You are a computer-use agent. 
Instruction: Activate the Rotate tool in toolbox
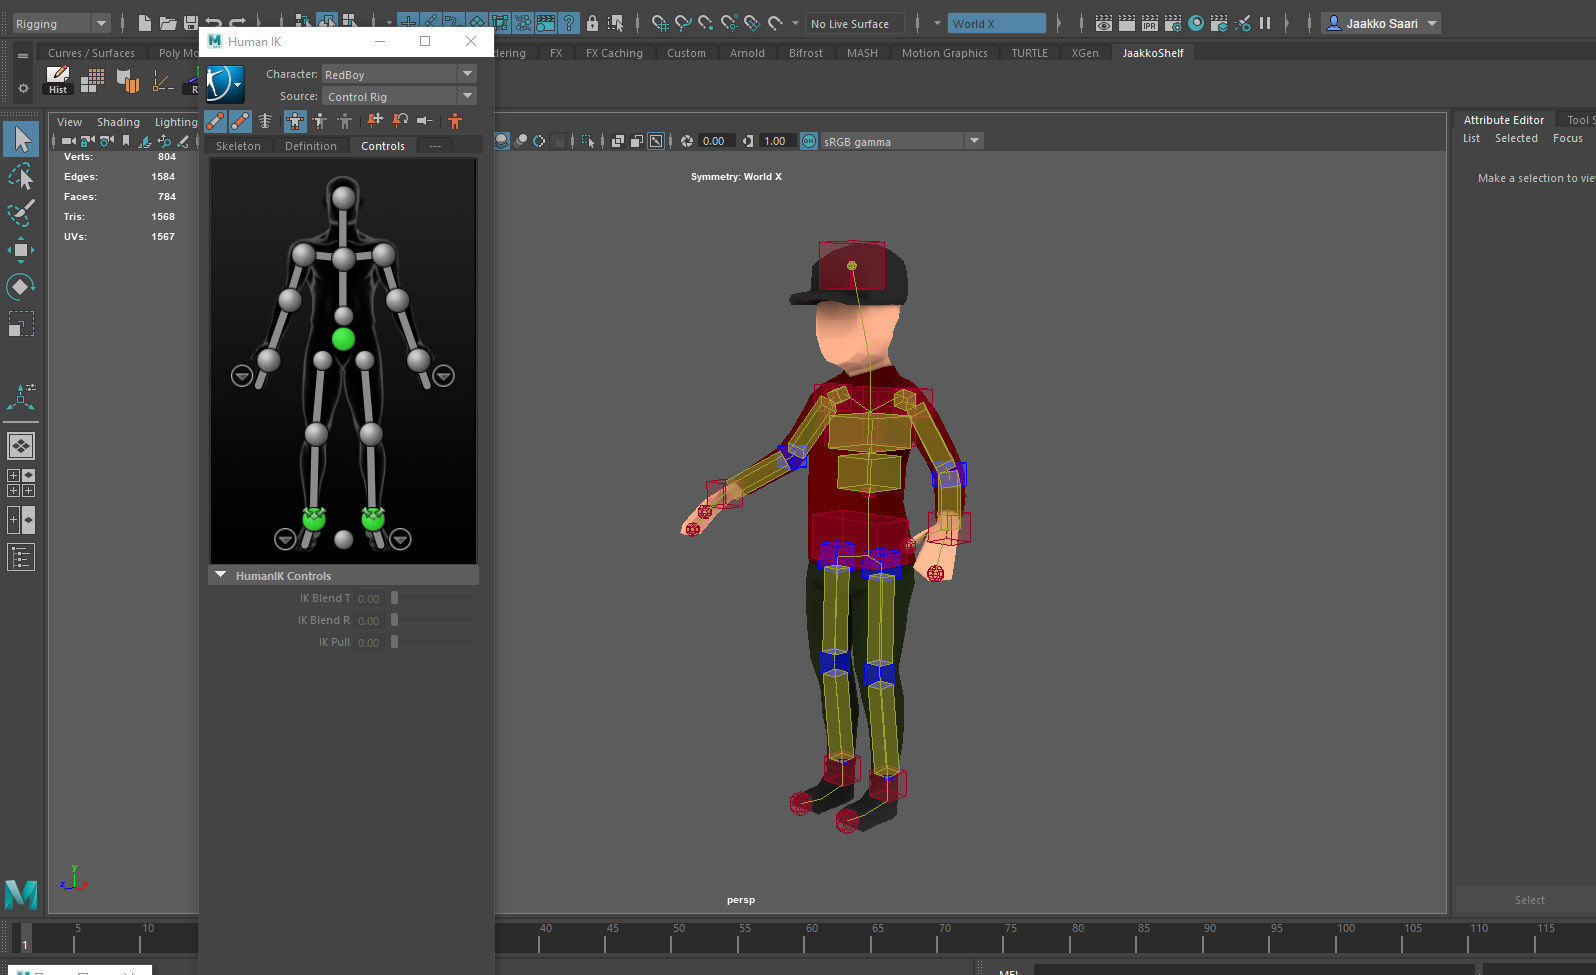click(x=21, y=287)
